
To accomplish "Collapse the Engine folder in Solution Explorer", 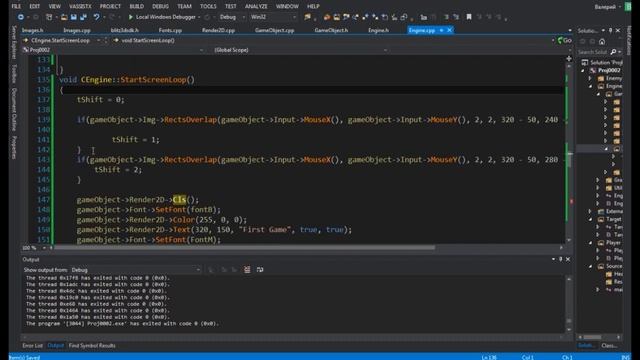I will click(x=590, y=86).
